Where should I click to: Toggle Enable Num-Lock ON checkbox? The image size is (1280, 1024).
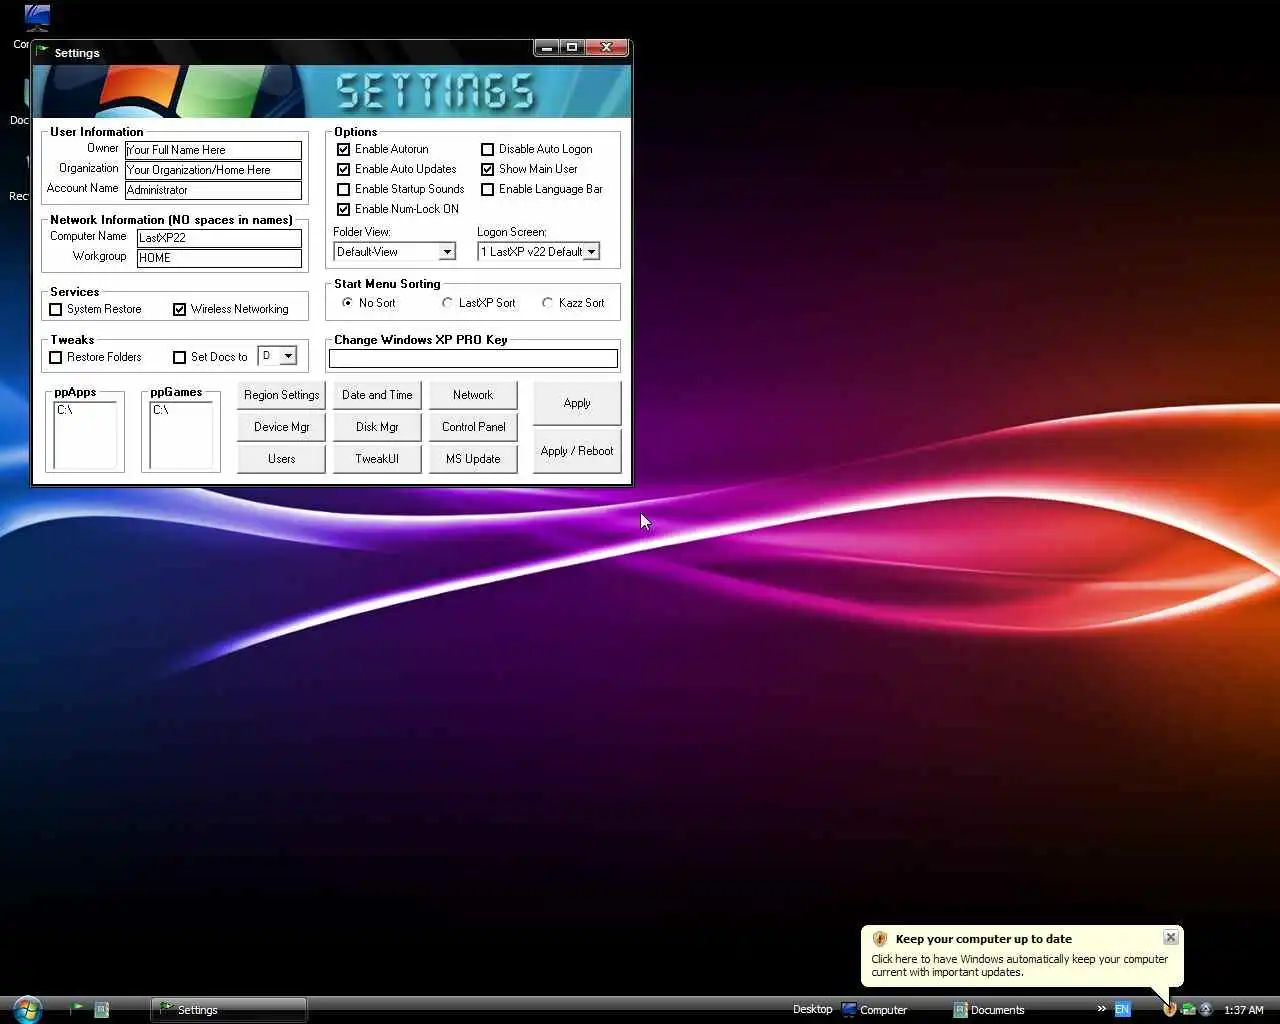tap(343, 209)
